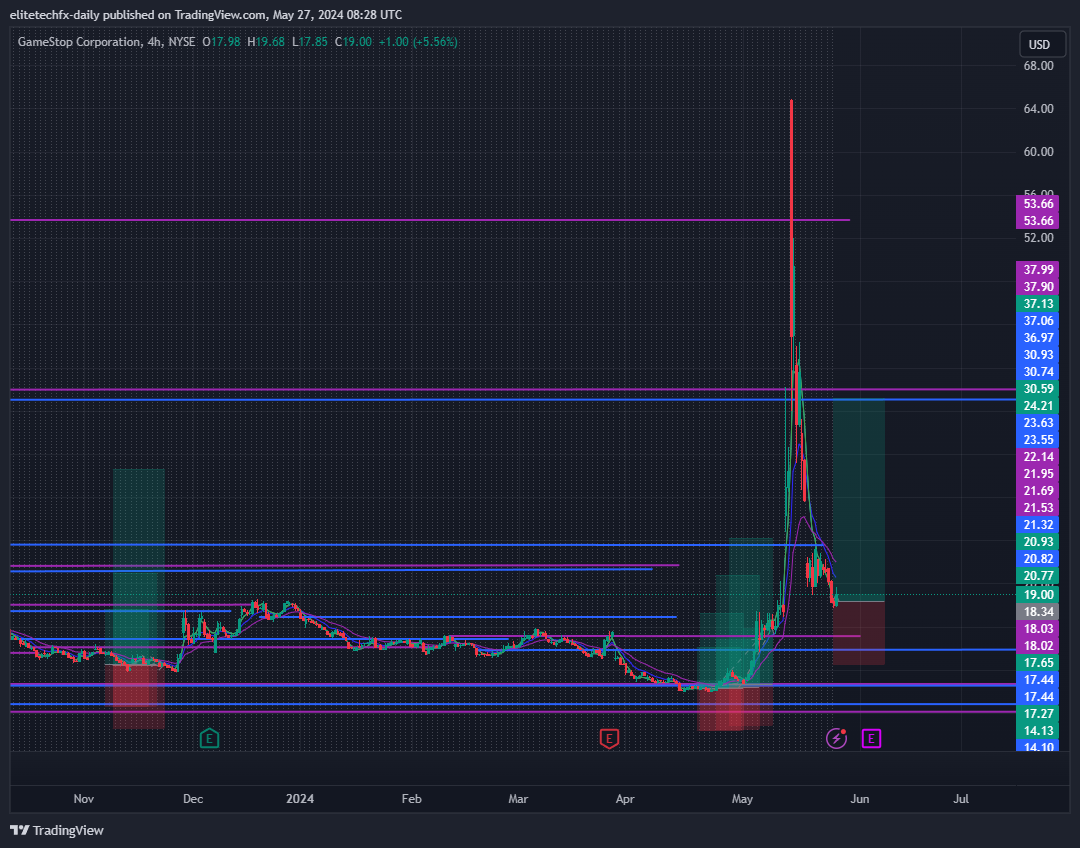Click the high value H19.68
Screen dimensions: 1080x848
[x=266, y=42]
